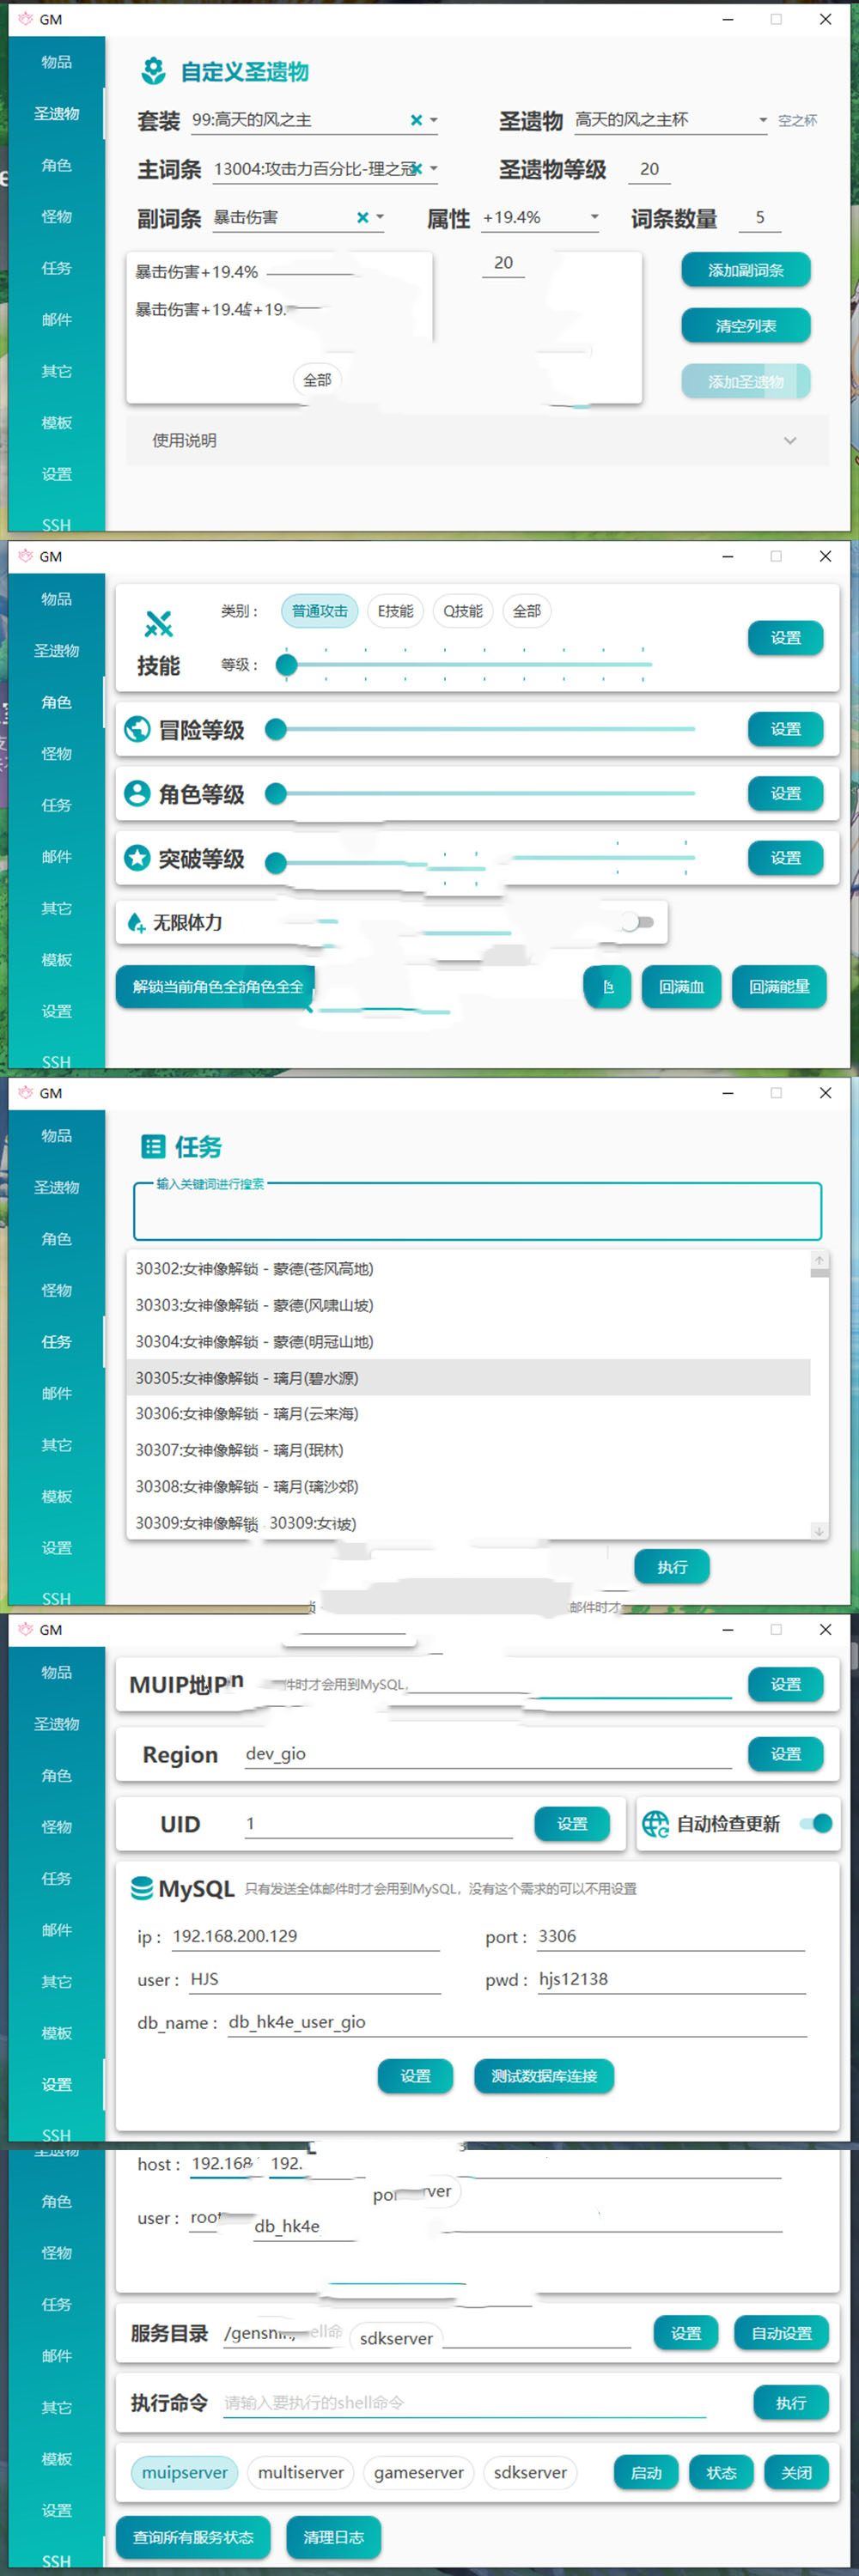Click the 清空列表 button
Screen dimensions: 859x2576
tap(745, 326)
